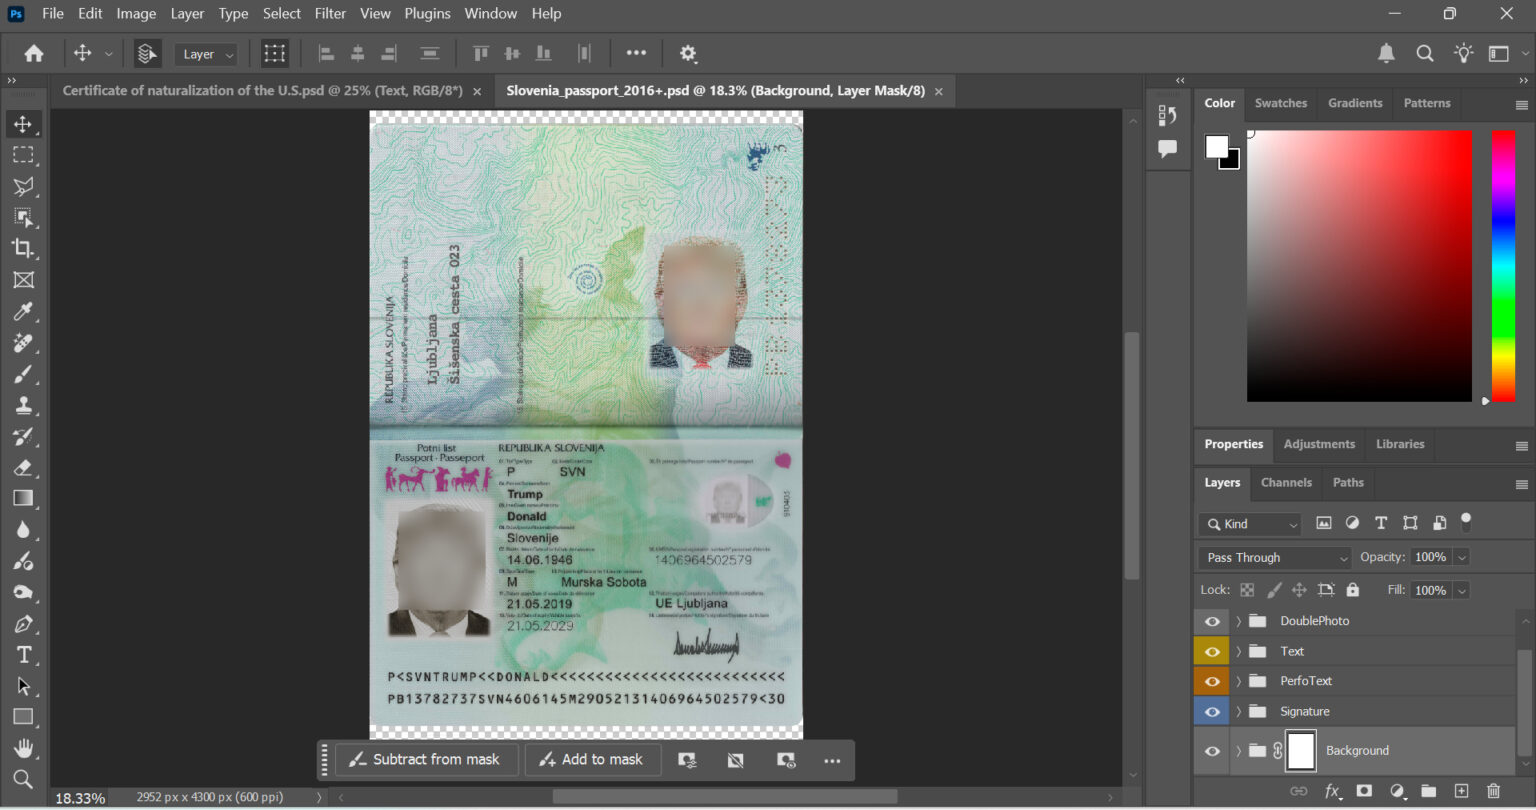Go to the Home screen icon
This screenshot has width=1536, height=810.
coord(34,54)
